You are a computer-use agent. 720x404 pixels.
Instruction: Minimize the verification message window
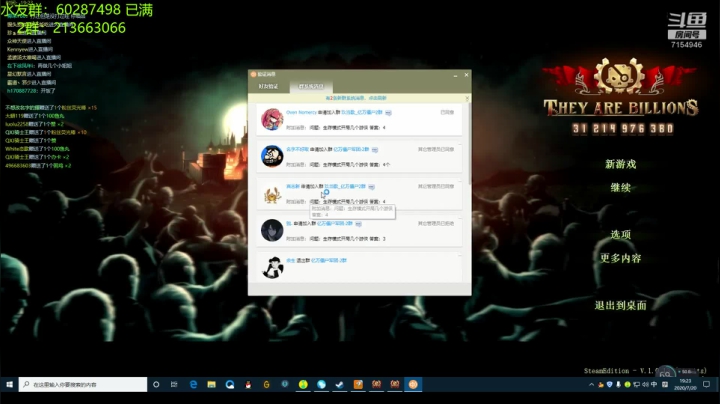pyautogui.click(x=456, y=75)
